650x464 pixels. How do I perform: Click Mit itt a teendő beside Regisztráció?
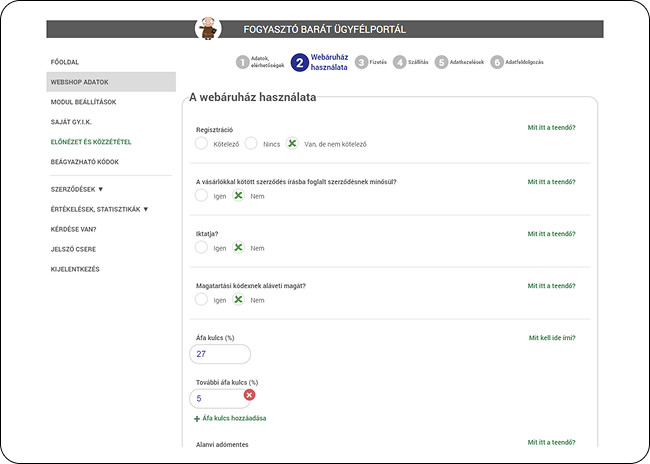(x=551, y=128)
